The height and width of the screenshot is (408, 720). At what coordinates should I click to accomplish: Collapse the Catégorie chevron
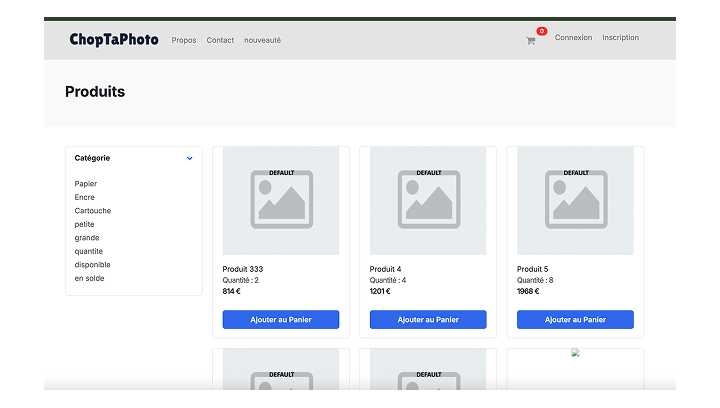[190, 158]
